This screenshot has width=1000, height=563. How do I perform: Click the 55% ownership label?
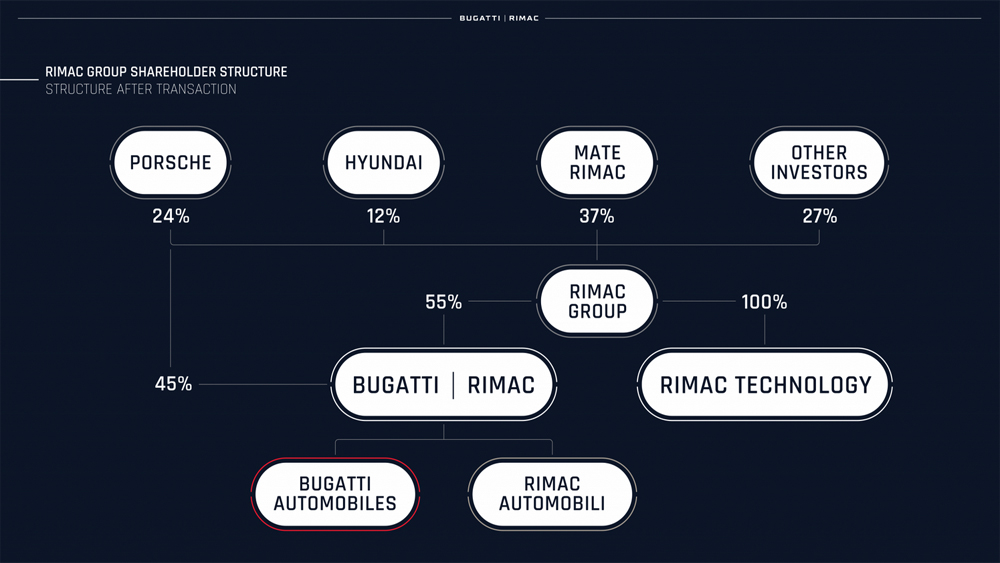click(443, 302)
